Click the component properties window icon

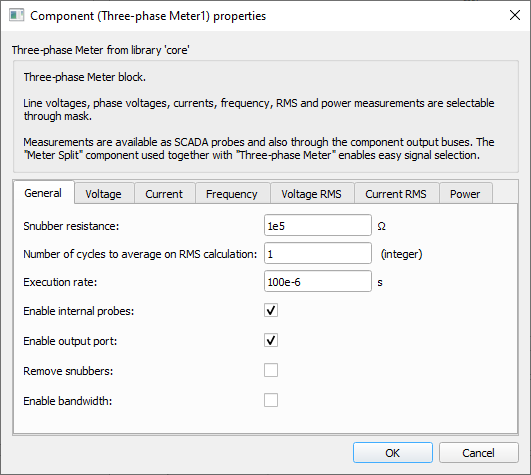(16, 16)
